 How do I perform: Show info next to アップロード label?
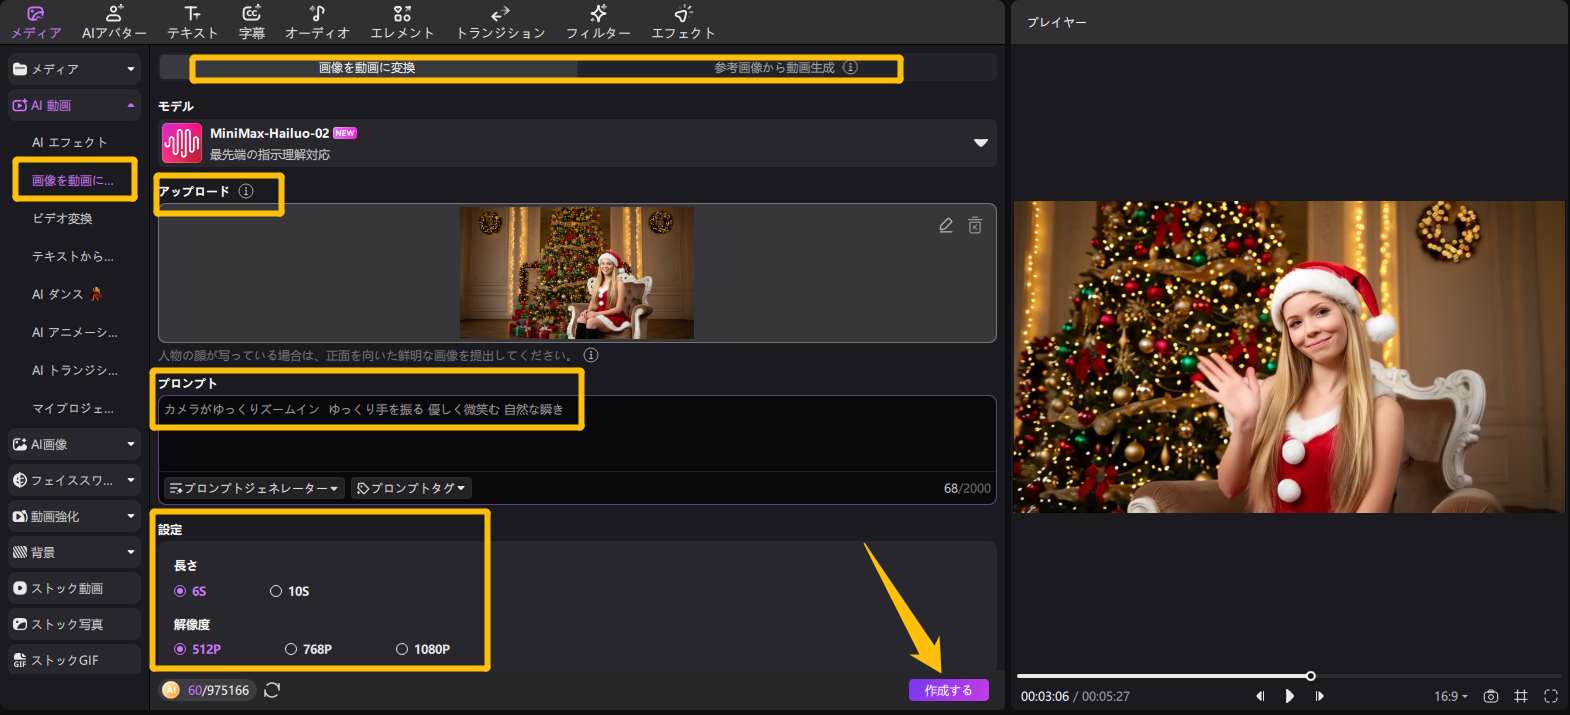(x=246, y=191)
